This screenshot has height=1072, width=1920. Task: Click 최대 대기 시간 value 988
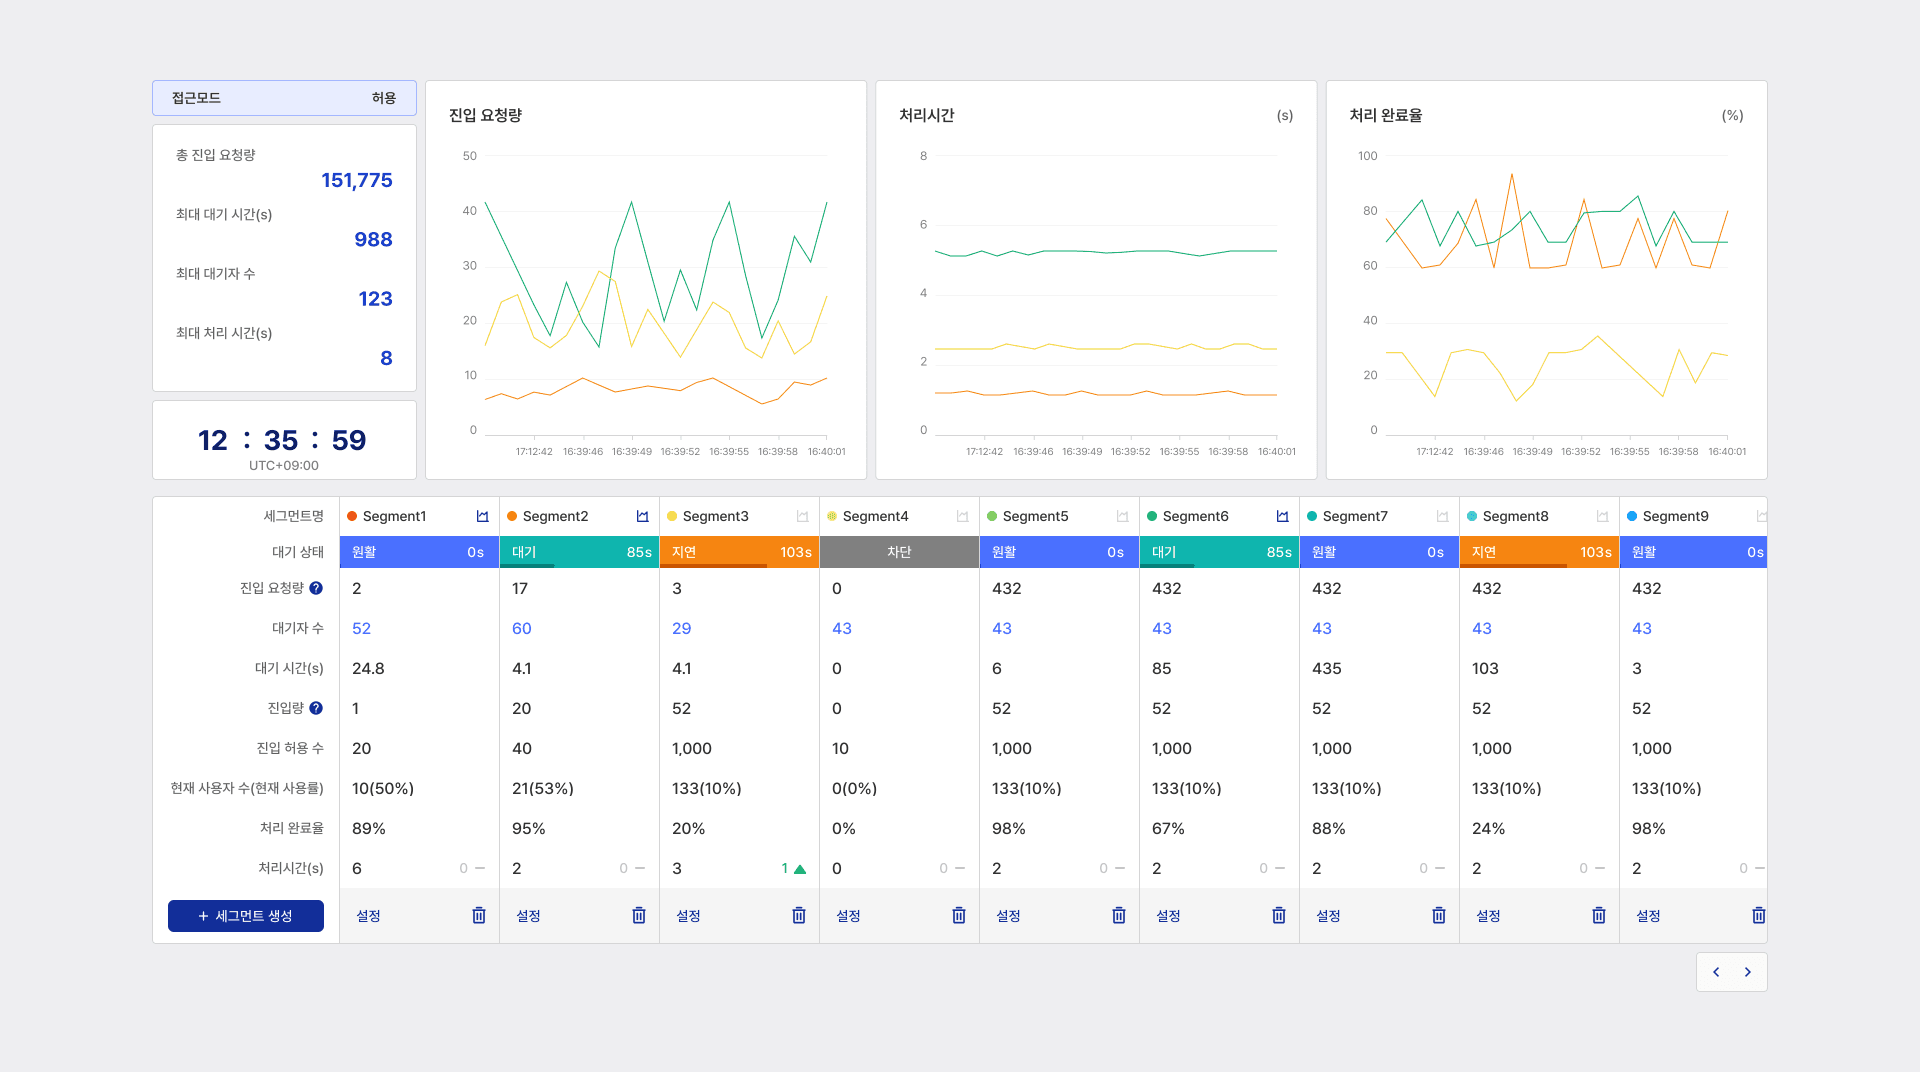point(373,239)
